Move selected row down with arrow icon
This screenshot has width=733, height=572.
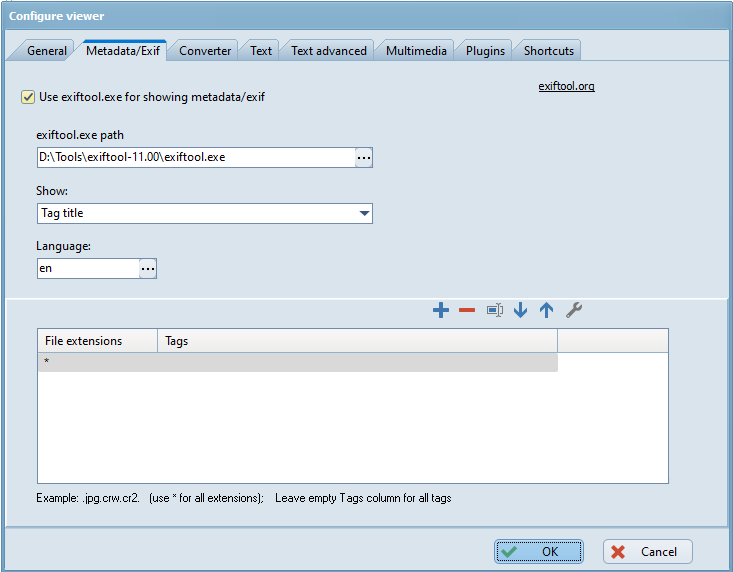tap(520, 310)
